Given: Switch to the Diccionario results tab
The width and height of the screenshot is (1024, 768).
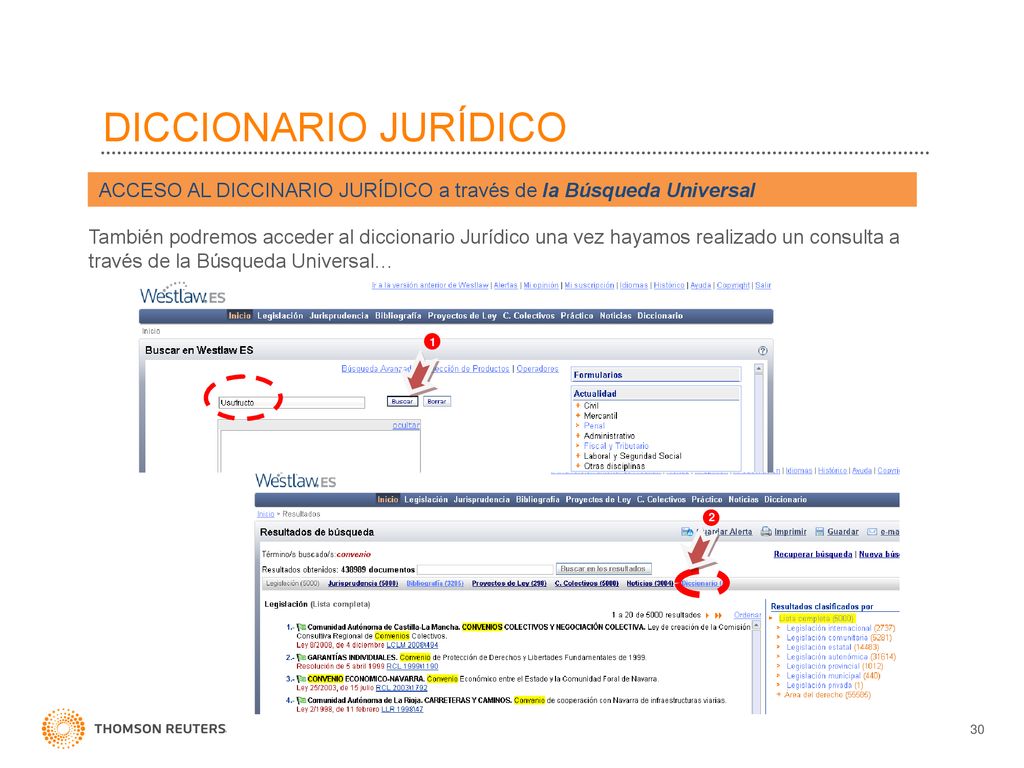Looking at the screenshot, I should click(701, 583).
